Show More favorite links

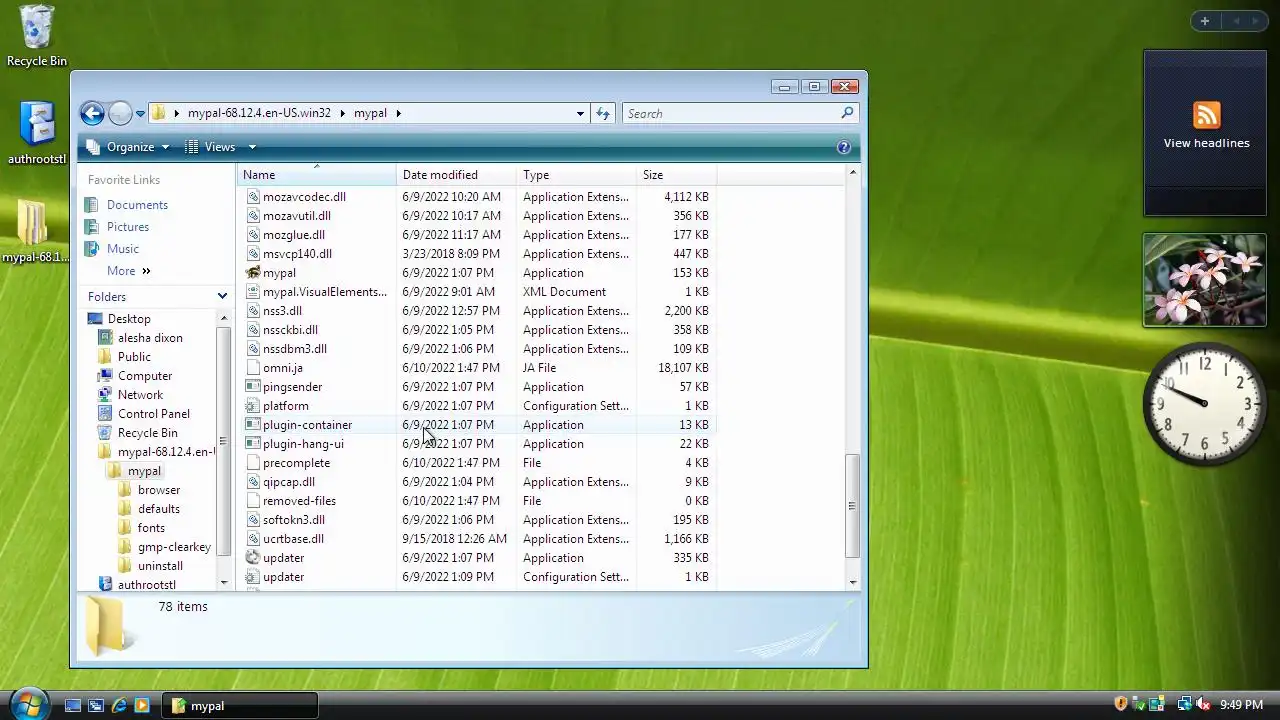pyautogui.click(x=129, y=271)
